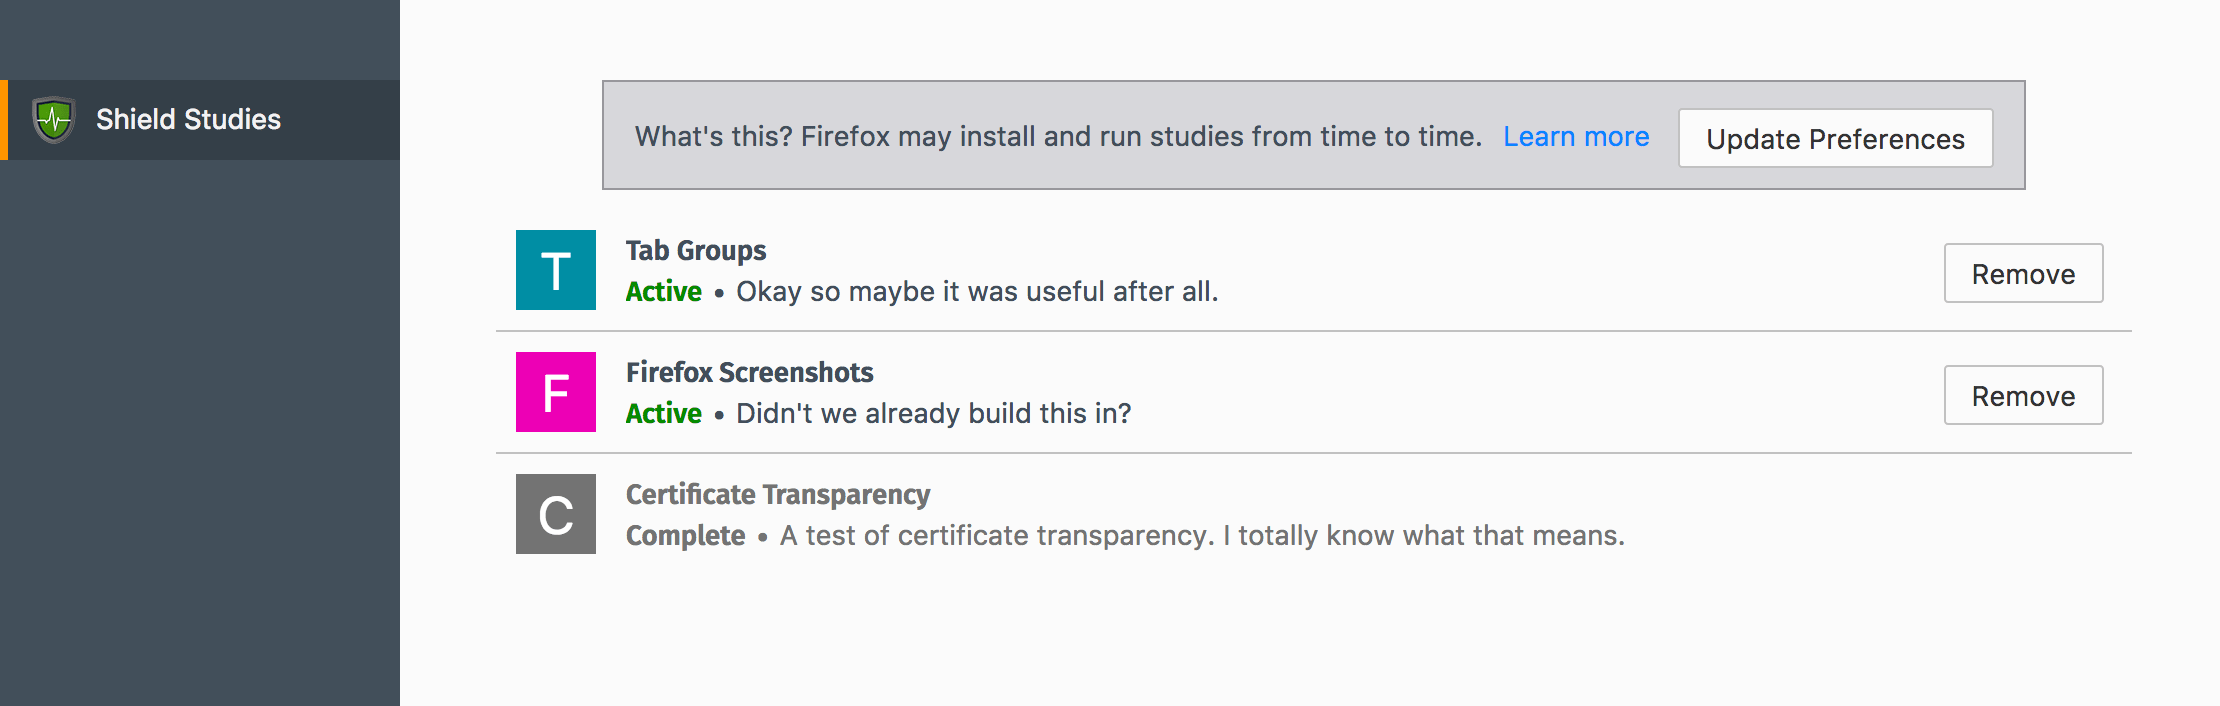Open the Learn more link
2220x706 pixels.
(x=1576, y=136)
